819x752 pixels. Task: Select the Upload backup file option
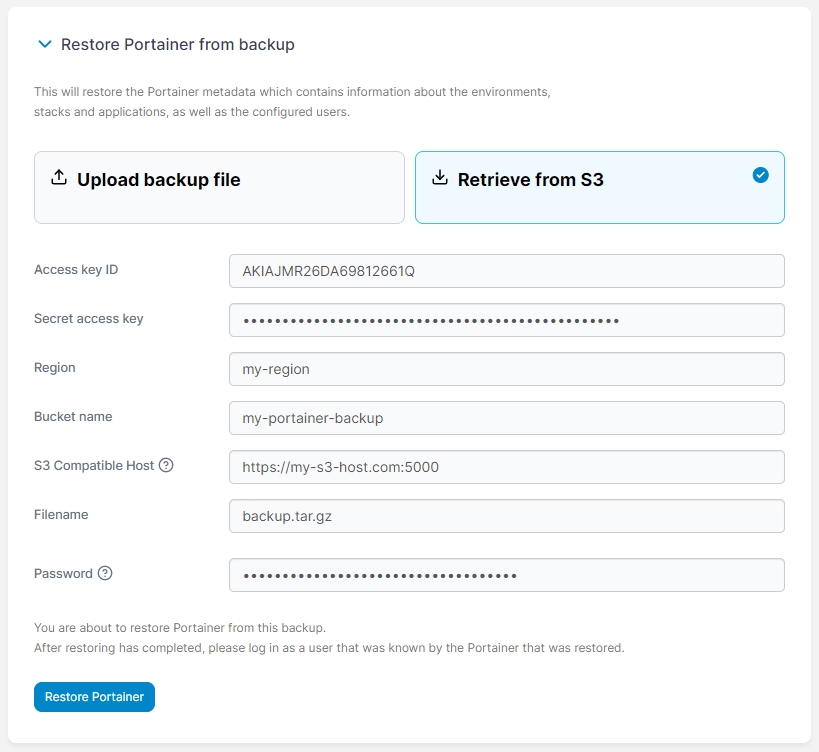[x=219, y=187]
